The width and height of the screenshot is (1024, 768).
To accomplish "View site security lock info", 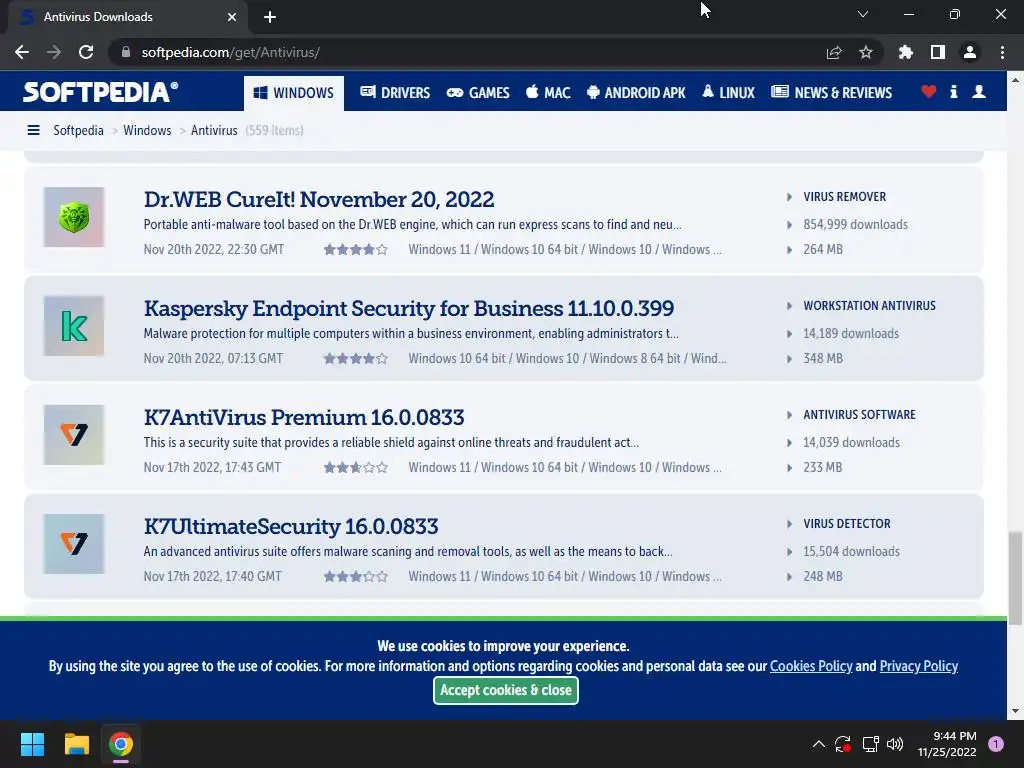I will pyautogui.click(x=126, y=52).
